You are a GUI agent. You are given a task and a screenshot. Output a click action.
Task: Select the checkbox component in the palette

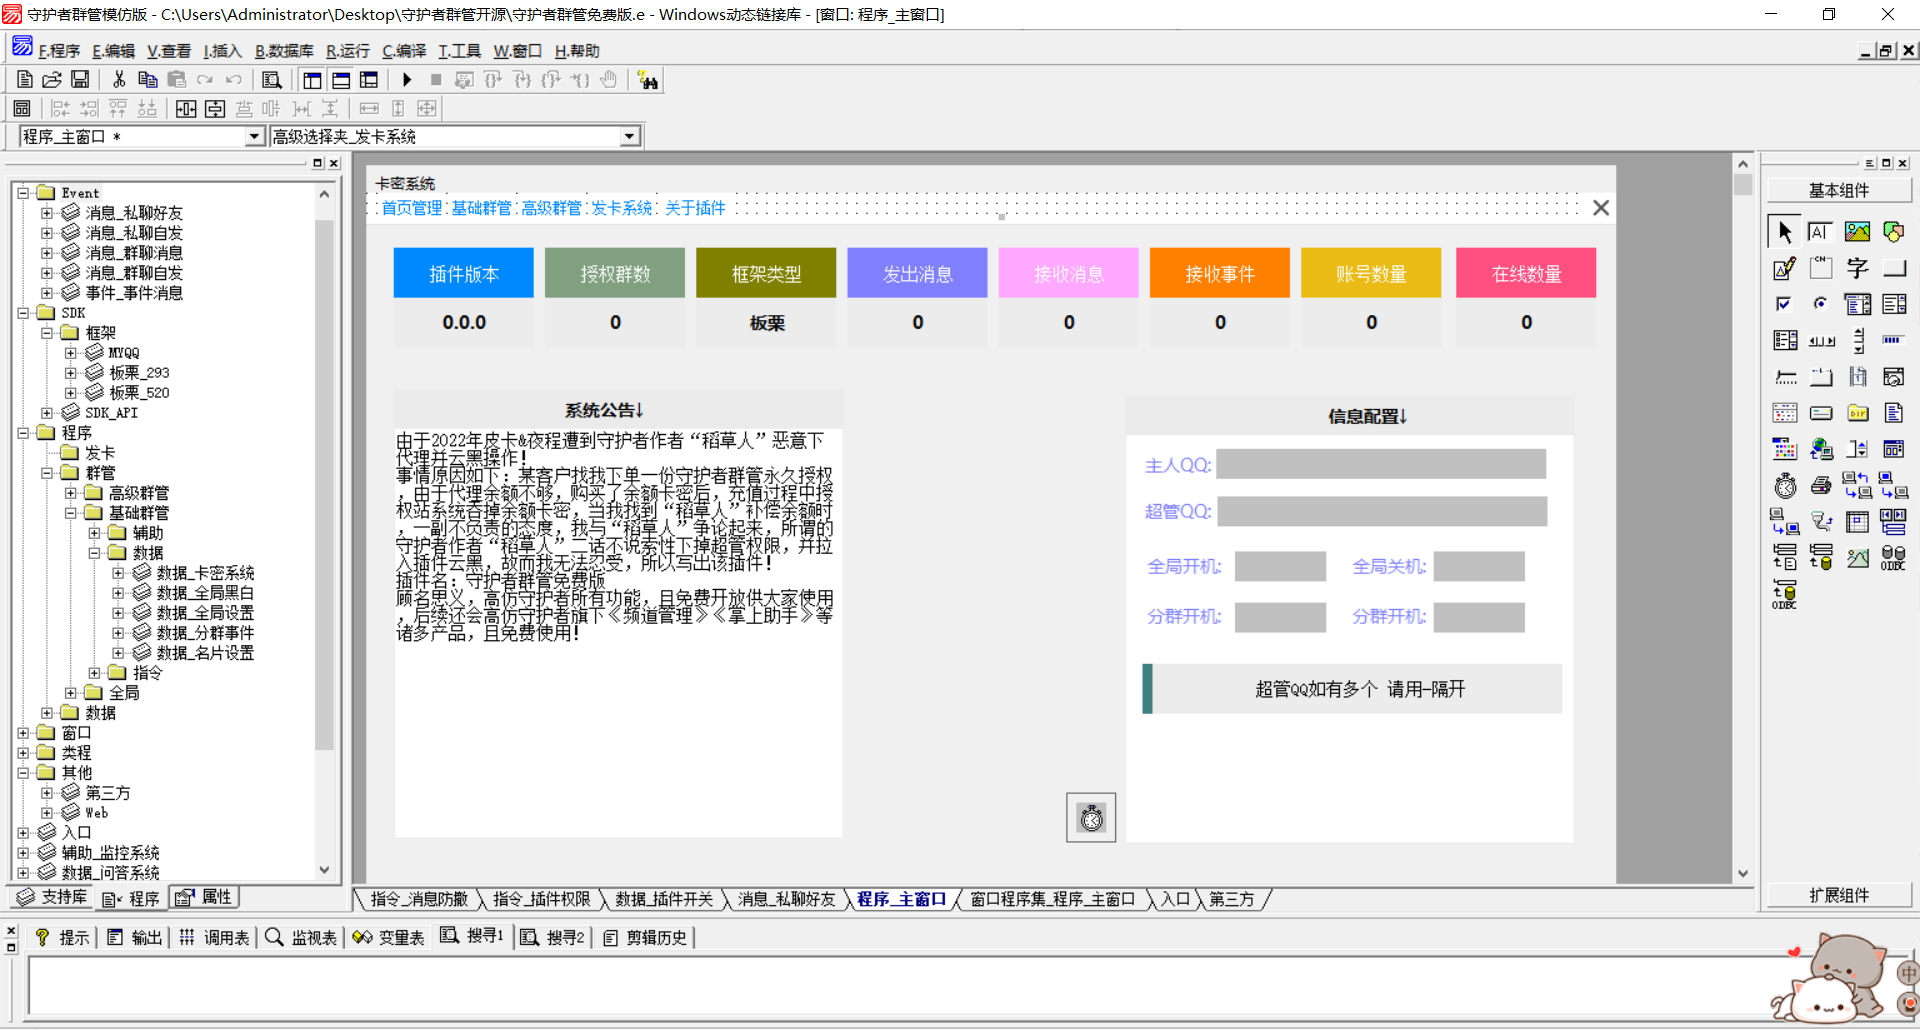(1784, 304)
